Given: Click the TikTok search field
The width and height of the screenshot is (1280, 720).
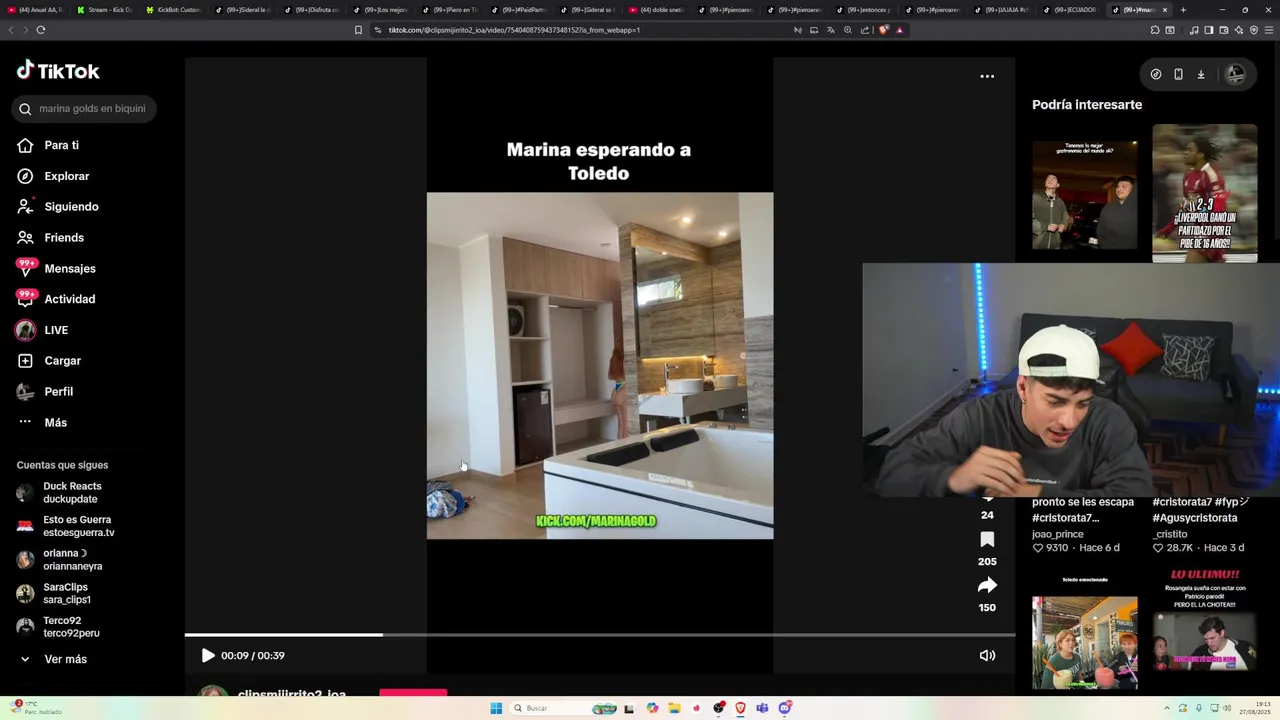Looking at the screenshot, I should coord(84,109).
